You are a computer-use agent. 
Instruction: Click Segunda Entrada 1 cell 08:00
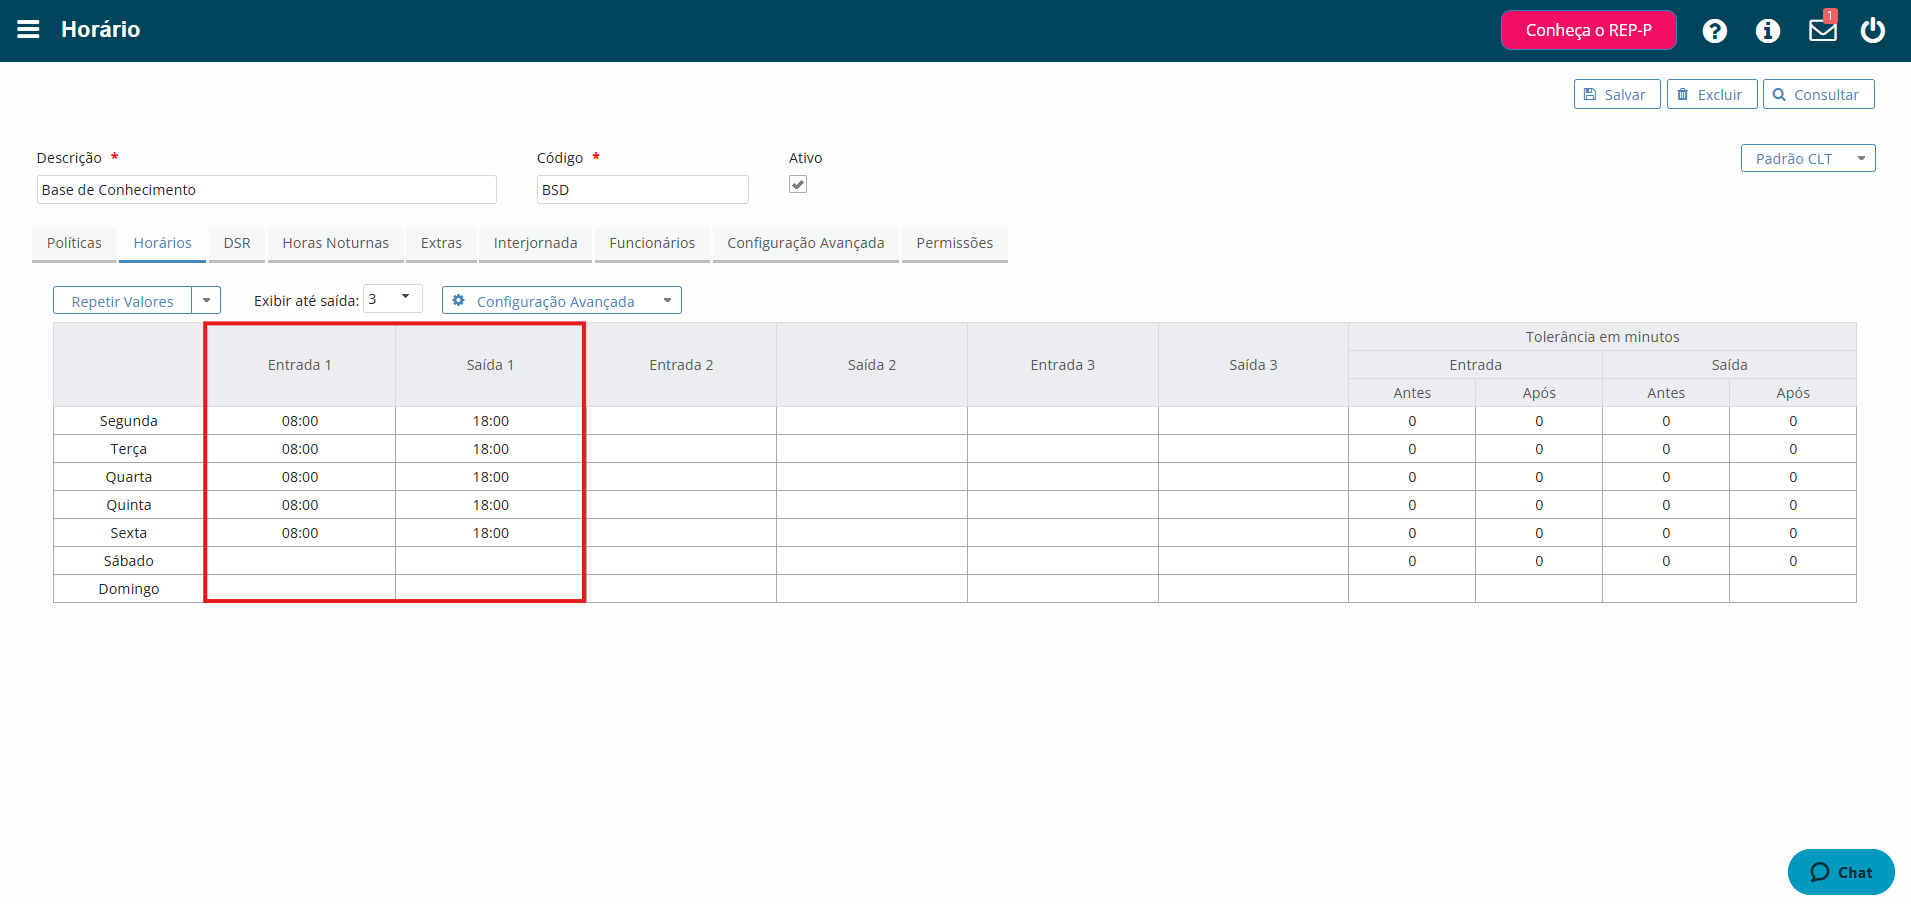300,421
